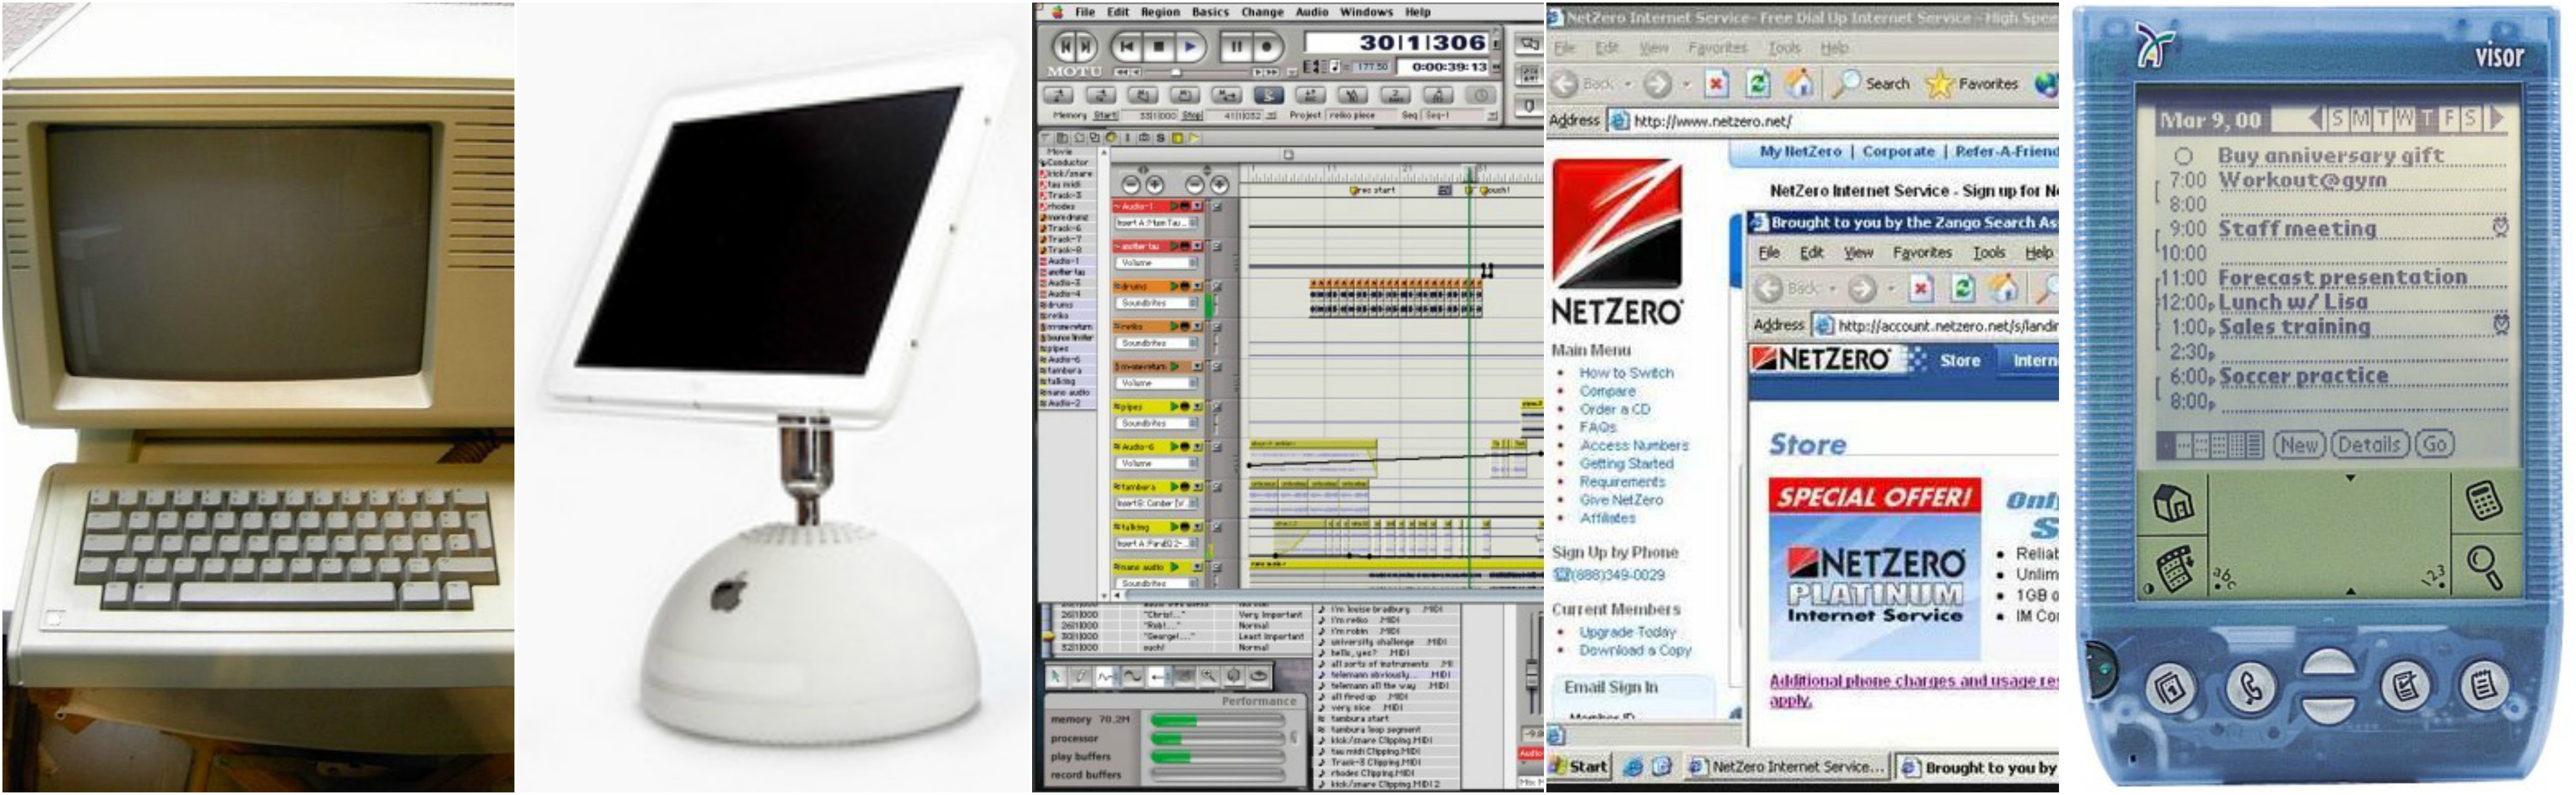Screen dimensions: 2576x795
Task: Click vertical zoom-in plus button in track editor
Action: pos(1220,185)
